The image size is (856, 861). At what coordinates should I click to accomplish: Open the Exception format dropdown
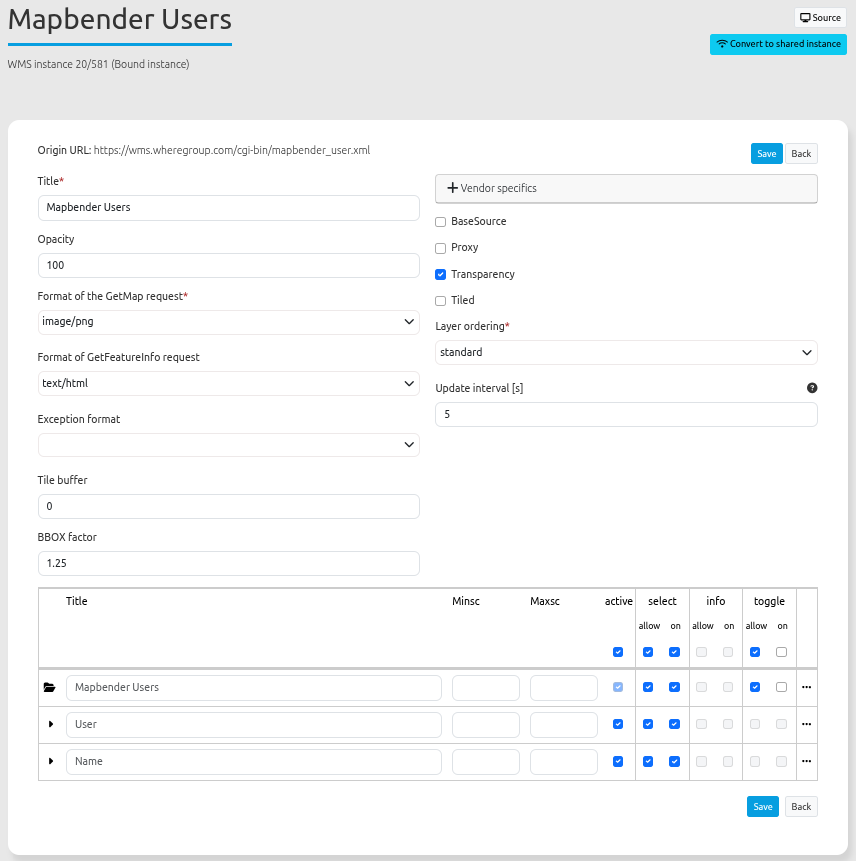(x=228, y=445)
